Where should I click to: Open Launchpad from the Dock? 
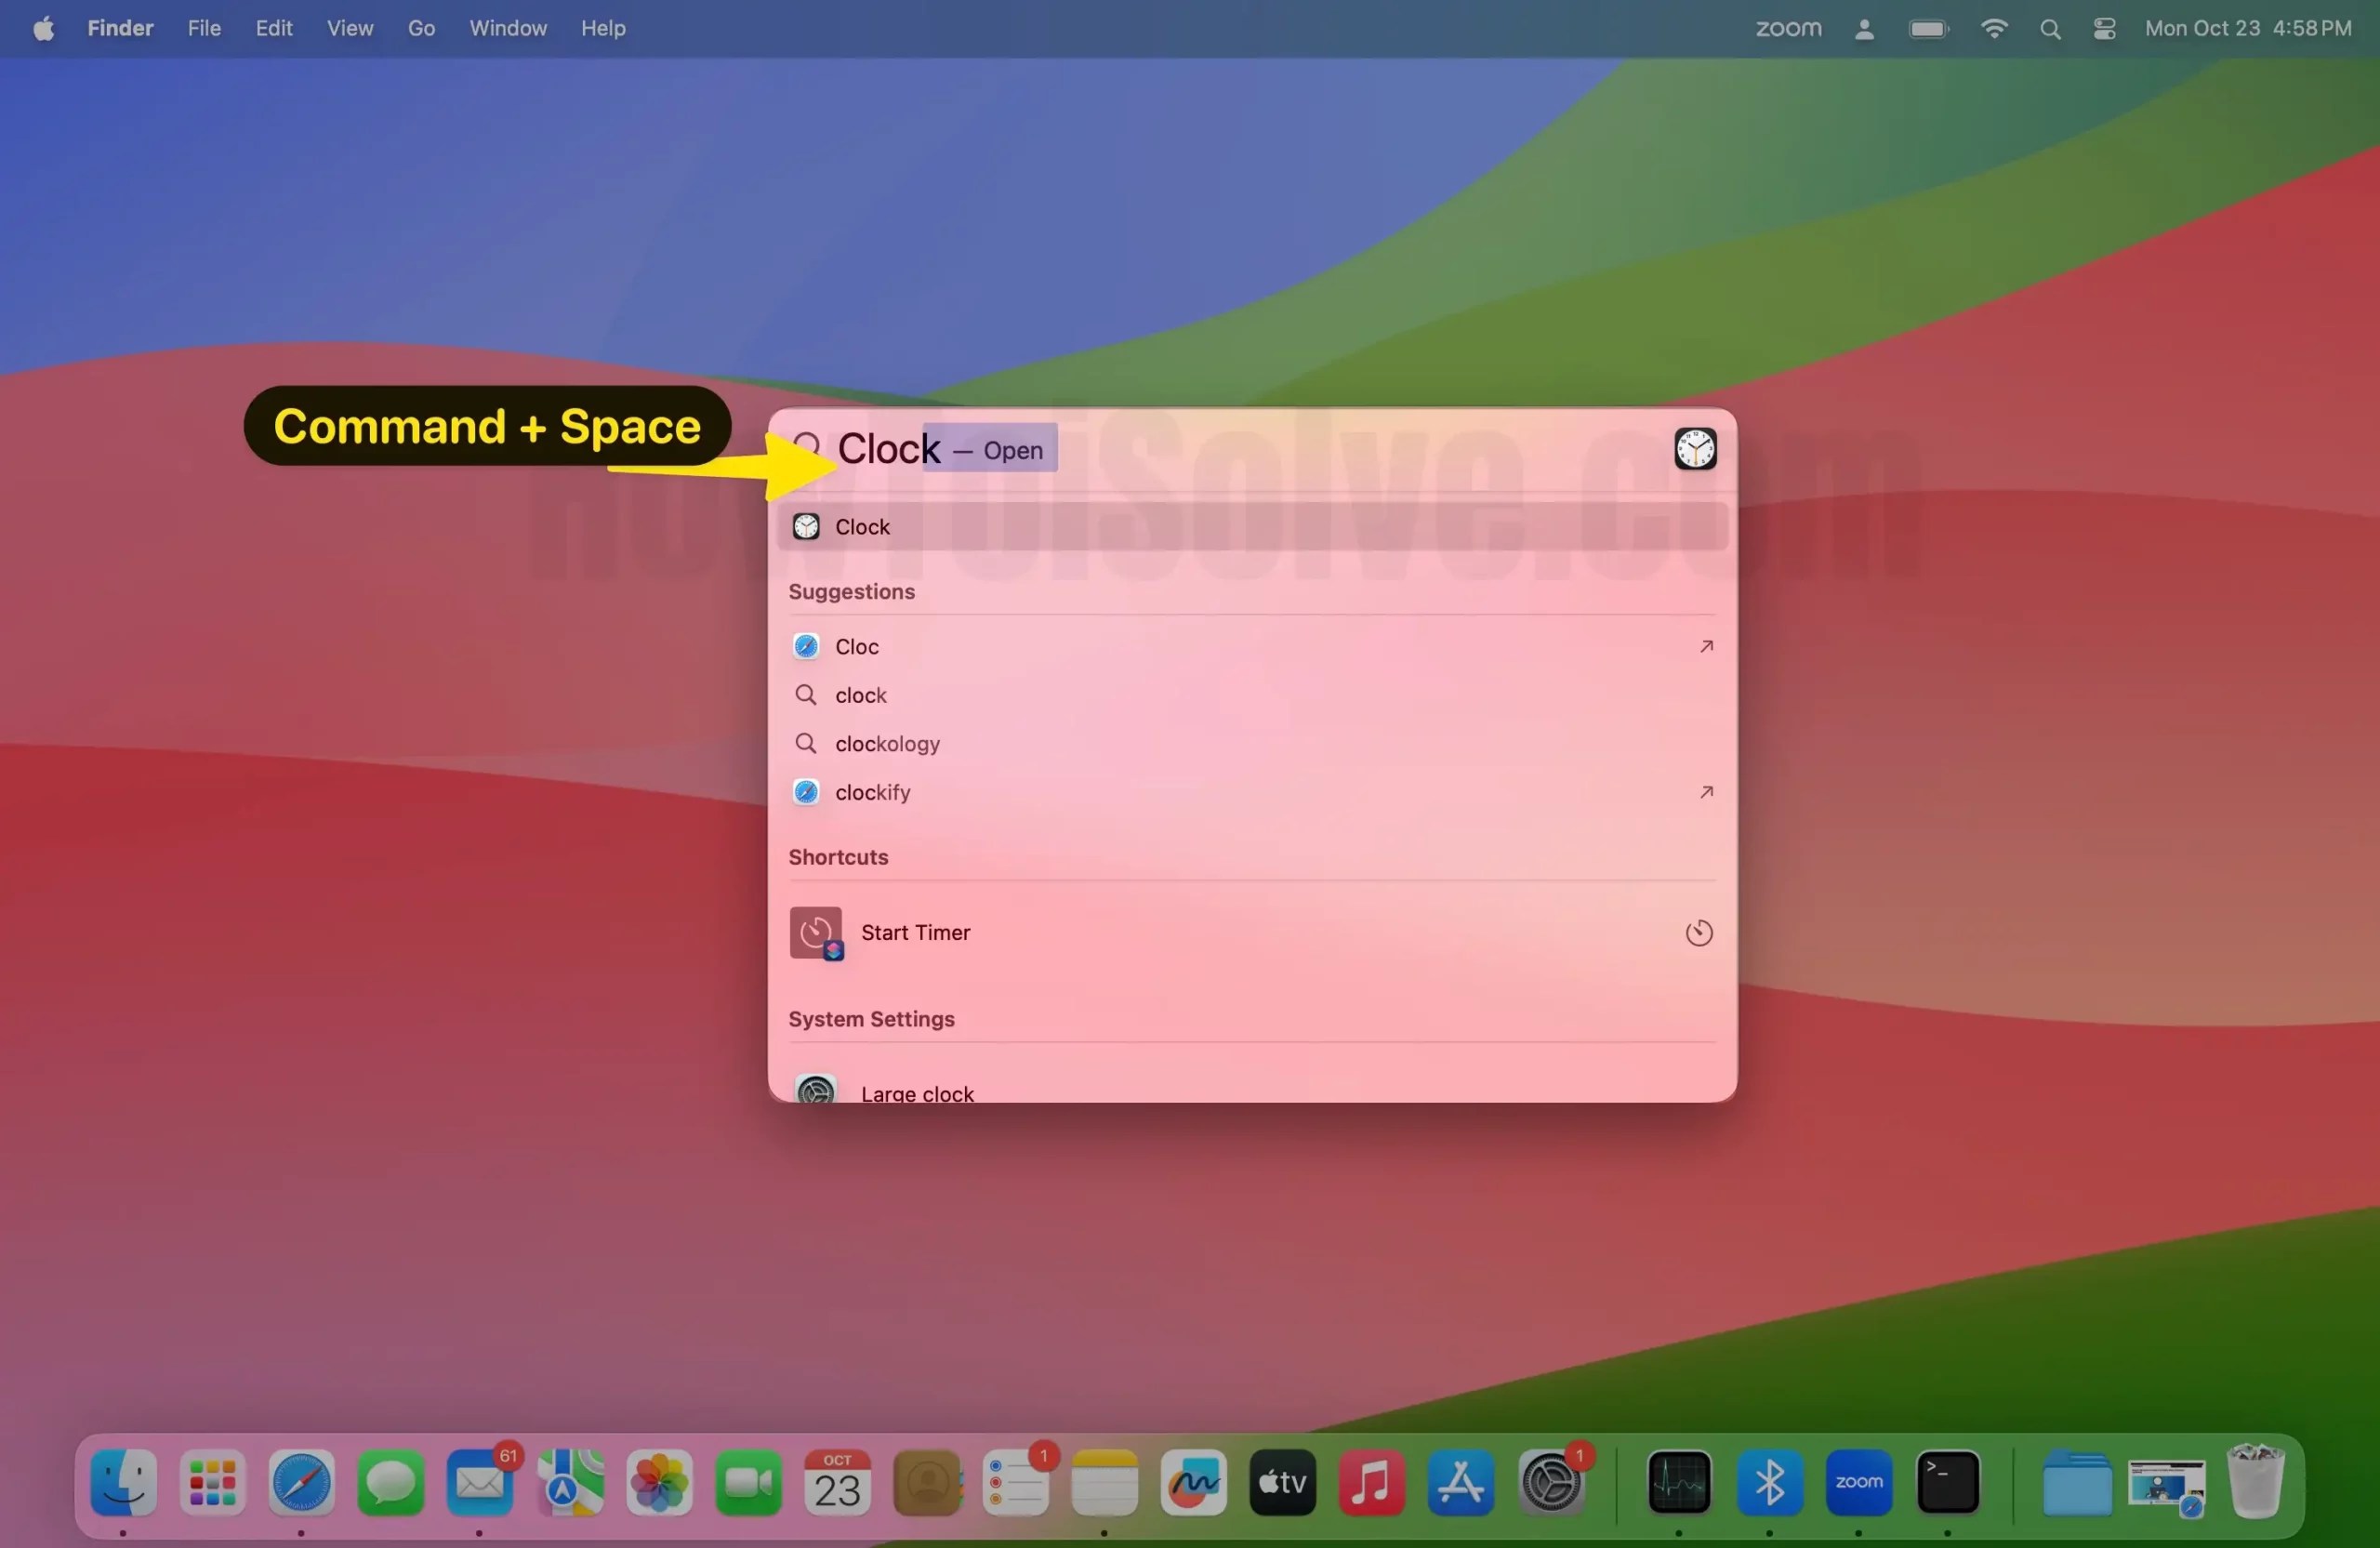coord(212,1484)
